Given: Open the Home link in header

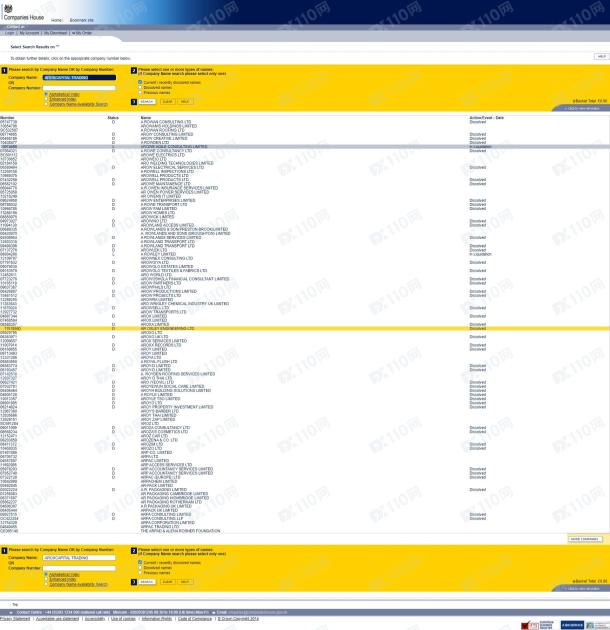Looking at the screenshot, I should click(x=57, y=20).
